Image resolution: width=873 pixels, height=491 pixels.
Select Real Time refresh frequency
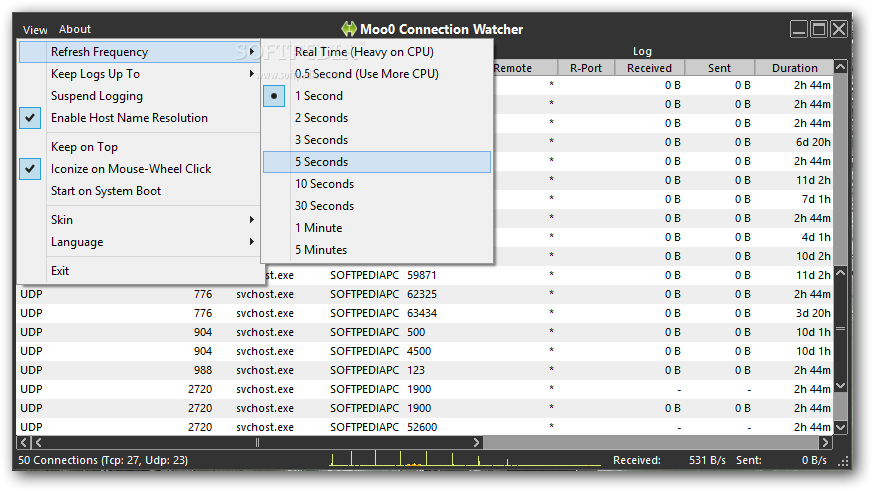point(377,52)
